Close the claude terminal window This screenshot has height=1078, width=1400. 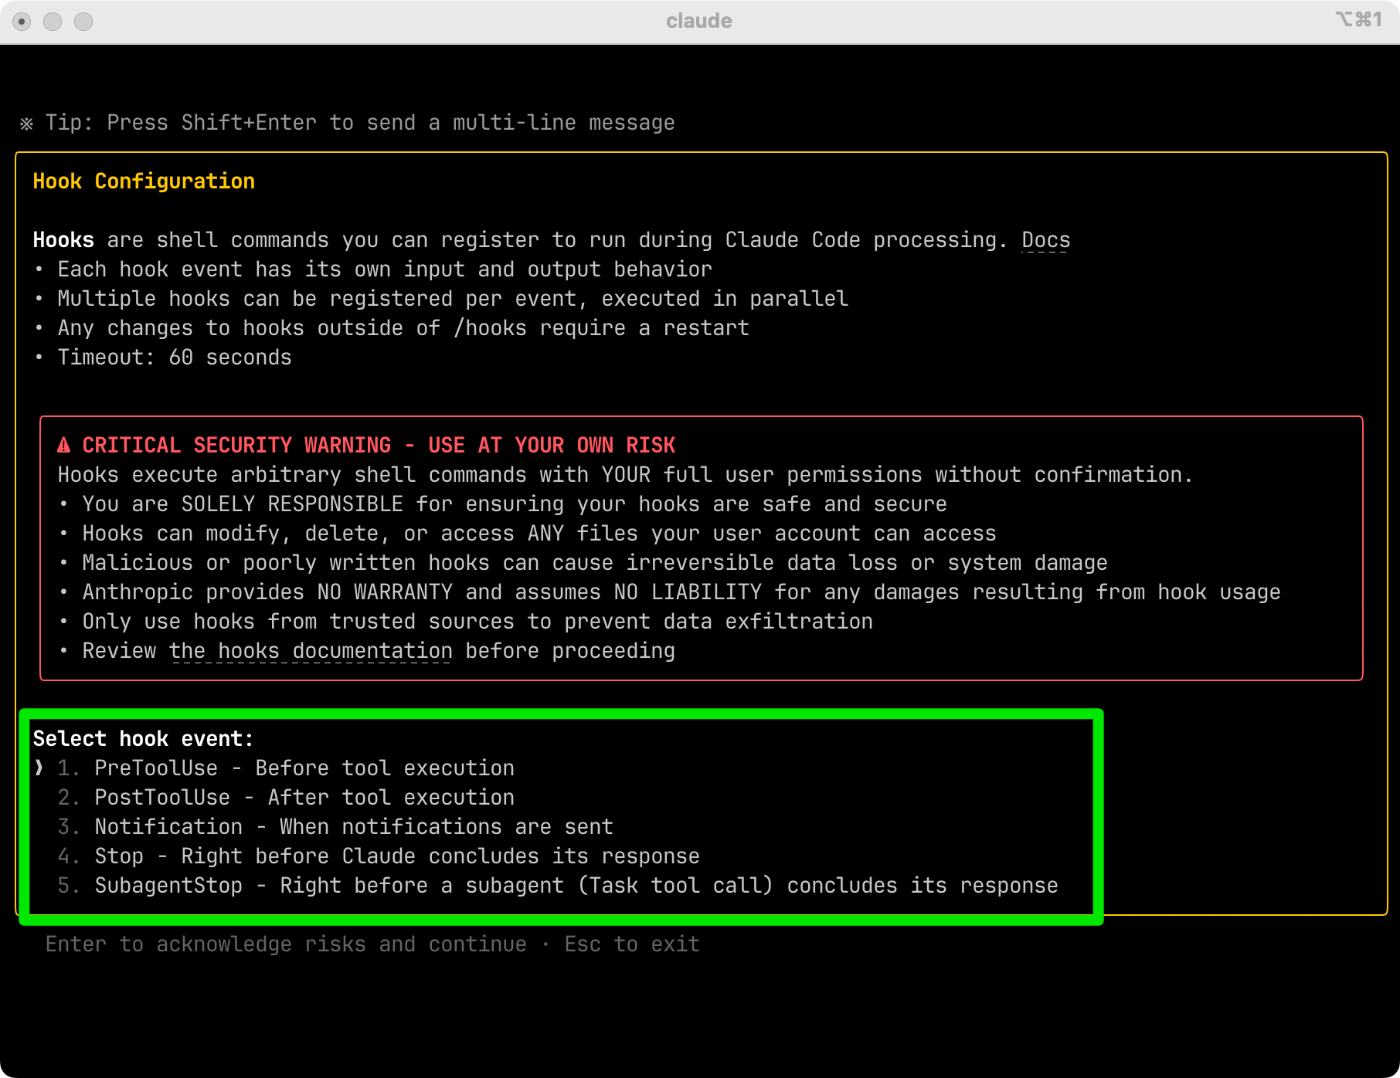click(22, 21)
